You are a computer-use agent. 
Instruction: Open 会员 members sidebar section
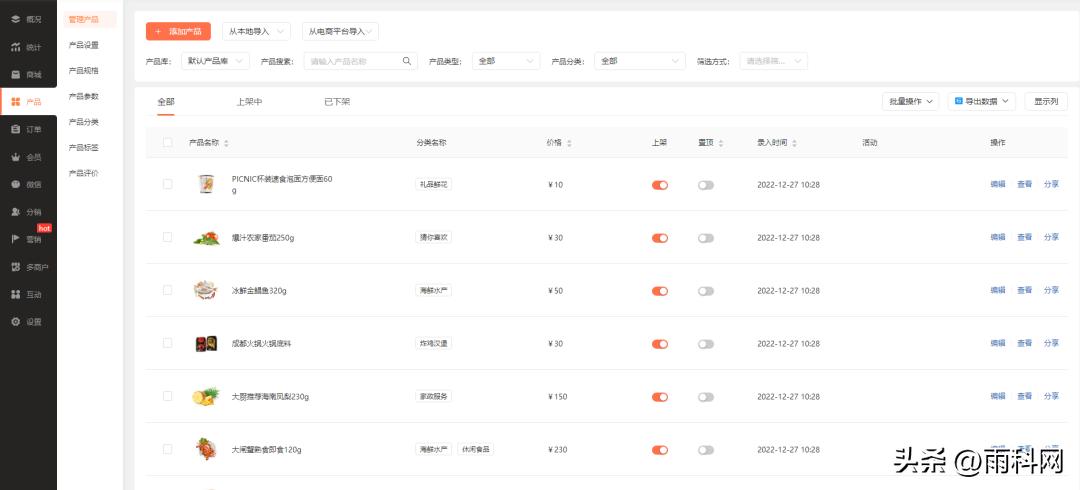pyautogui.click(x=28, y=157)
